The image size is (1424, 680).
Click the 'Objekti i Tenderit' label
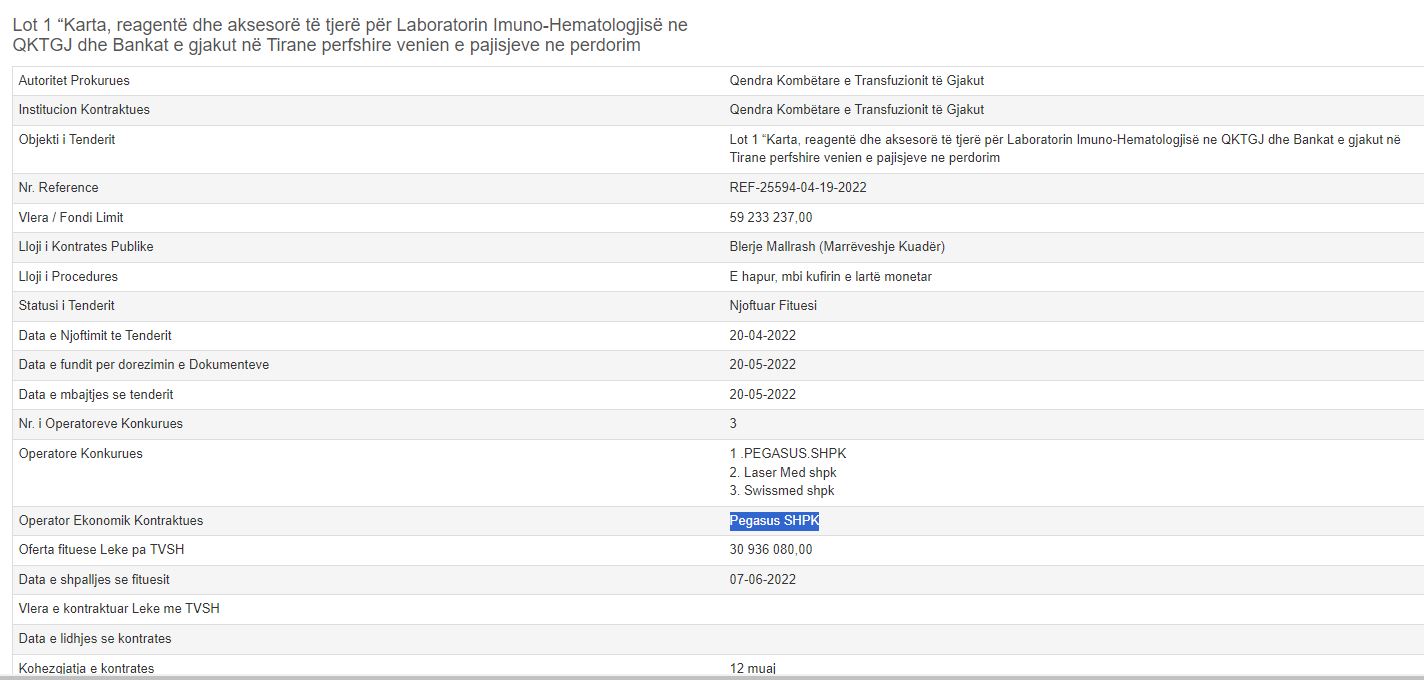pyautogui.click(x=67, y=140)
